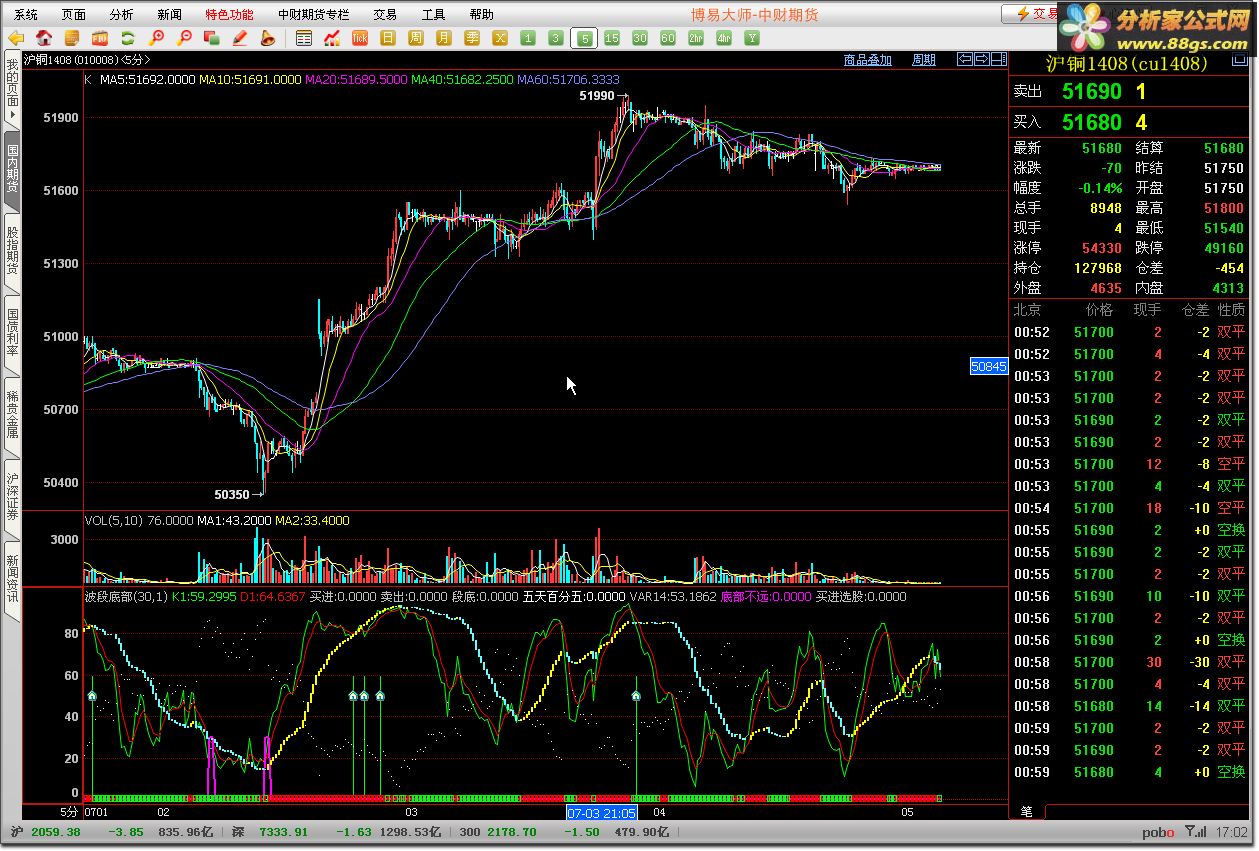Select the daily 日 period
Viewport: 1259px width, 851px height.
(388, 38)
